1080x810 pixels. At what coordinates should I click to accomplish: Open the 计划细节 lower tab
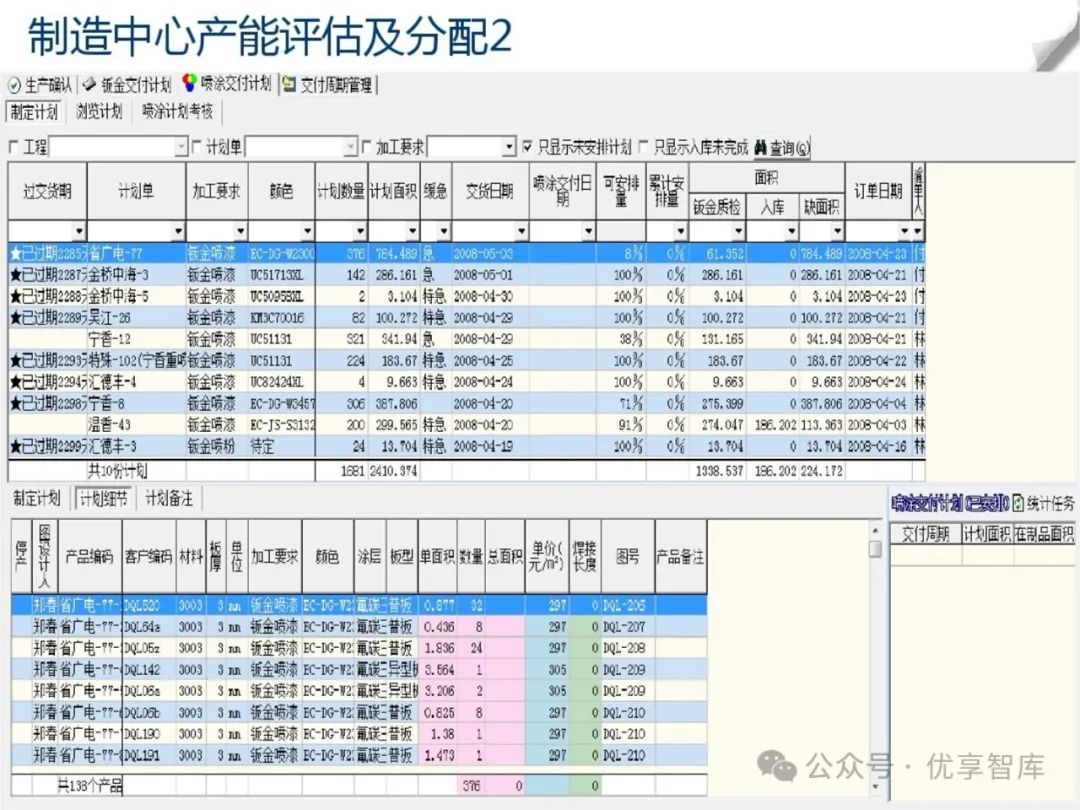click(103, 499)
